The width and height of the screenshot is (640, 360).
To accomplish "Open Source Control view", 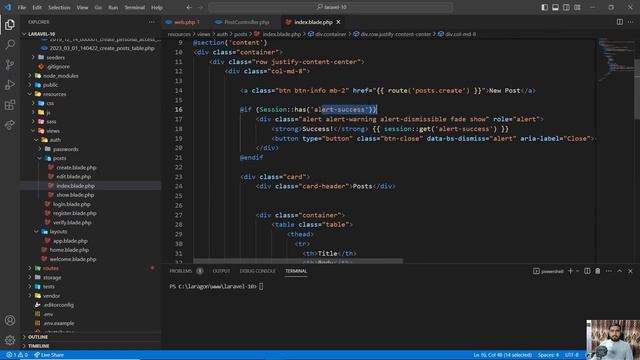I will click(10, 64).
